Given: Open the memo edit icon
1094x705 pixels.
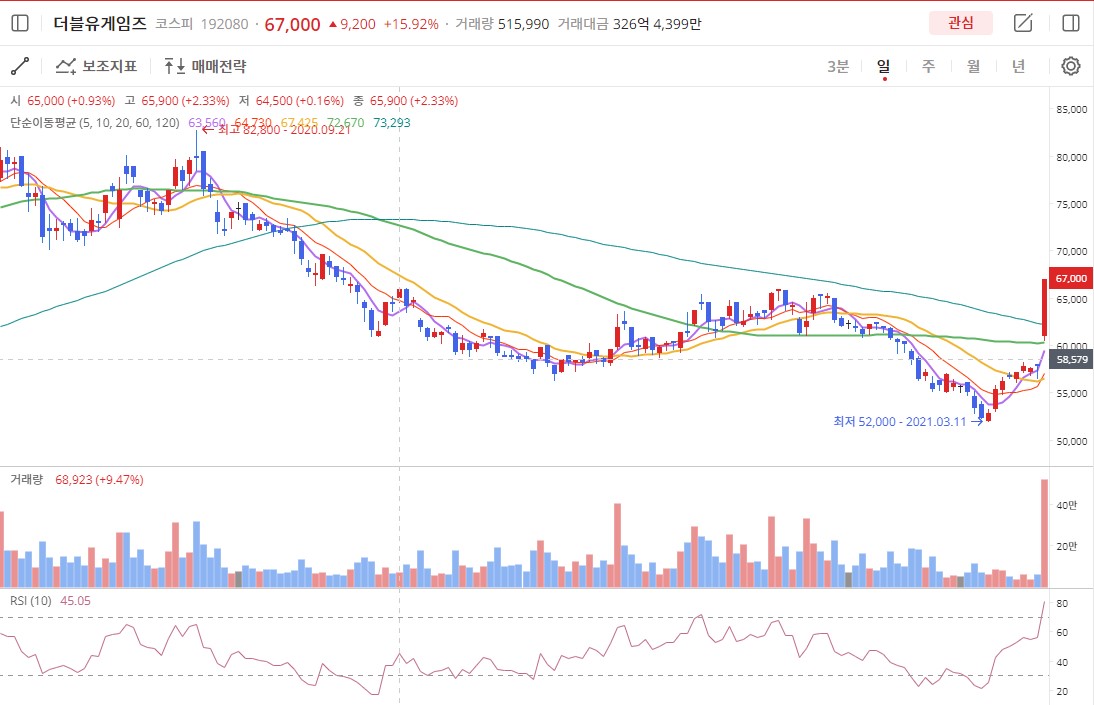Looking at the screenshot, I should [x=1023, y=23].
